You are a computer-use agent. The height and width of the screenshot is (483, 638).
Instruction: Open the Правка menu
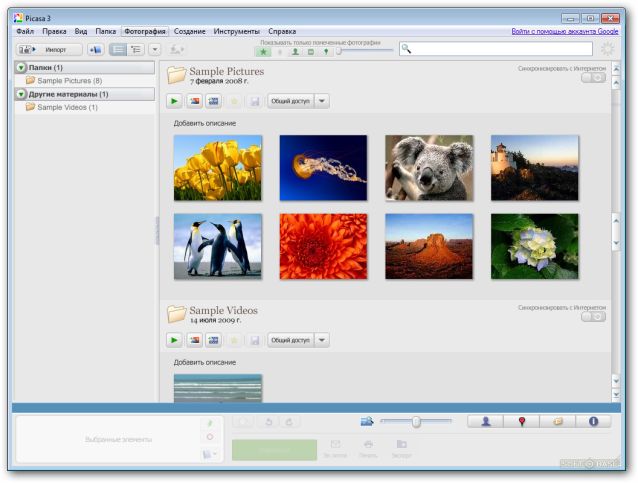pos(54,31)
